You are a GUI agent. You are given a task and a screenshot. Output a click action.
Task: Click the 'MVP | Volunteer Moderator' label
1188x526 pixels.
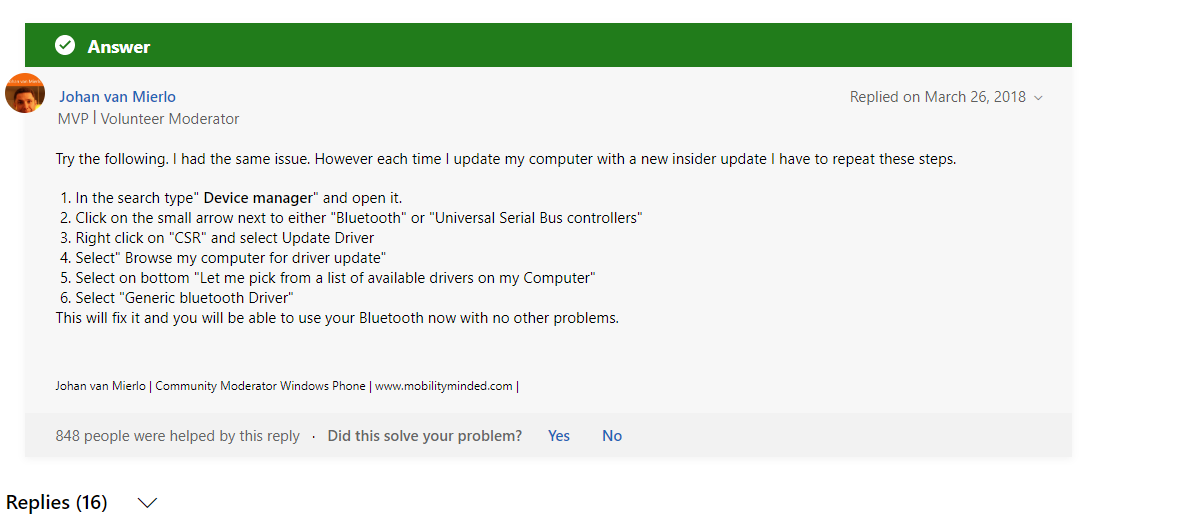click(x=148, y=119)
